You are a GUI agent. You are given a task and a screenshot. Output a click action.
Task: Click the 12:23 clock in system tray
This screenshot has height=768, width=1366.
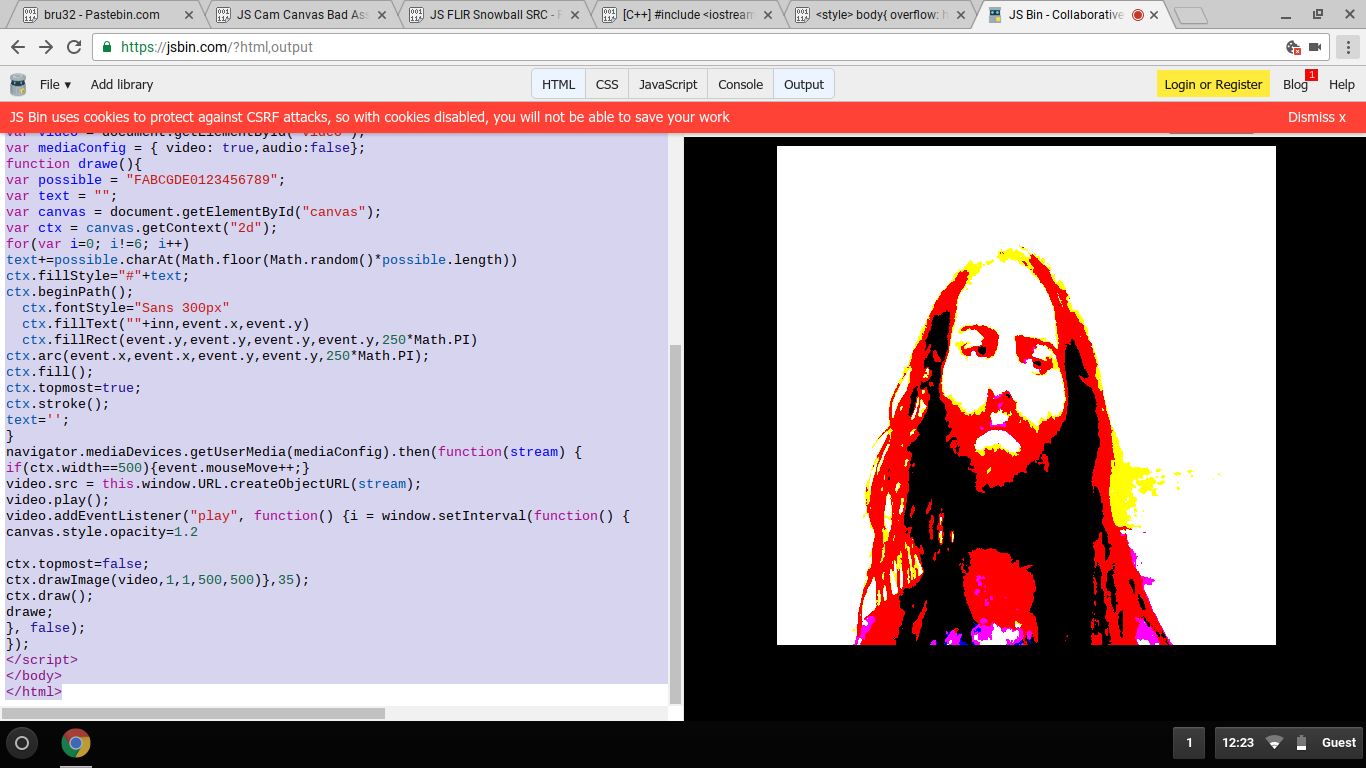click(x=1238, y=743)
